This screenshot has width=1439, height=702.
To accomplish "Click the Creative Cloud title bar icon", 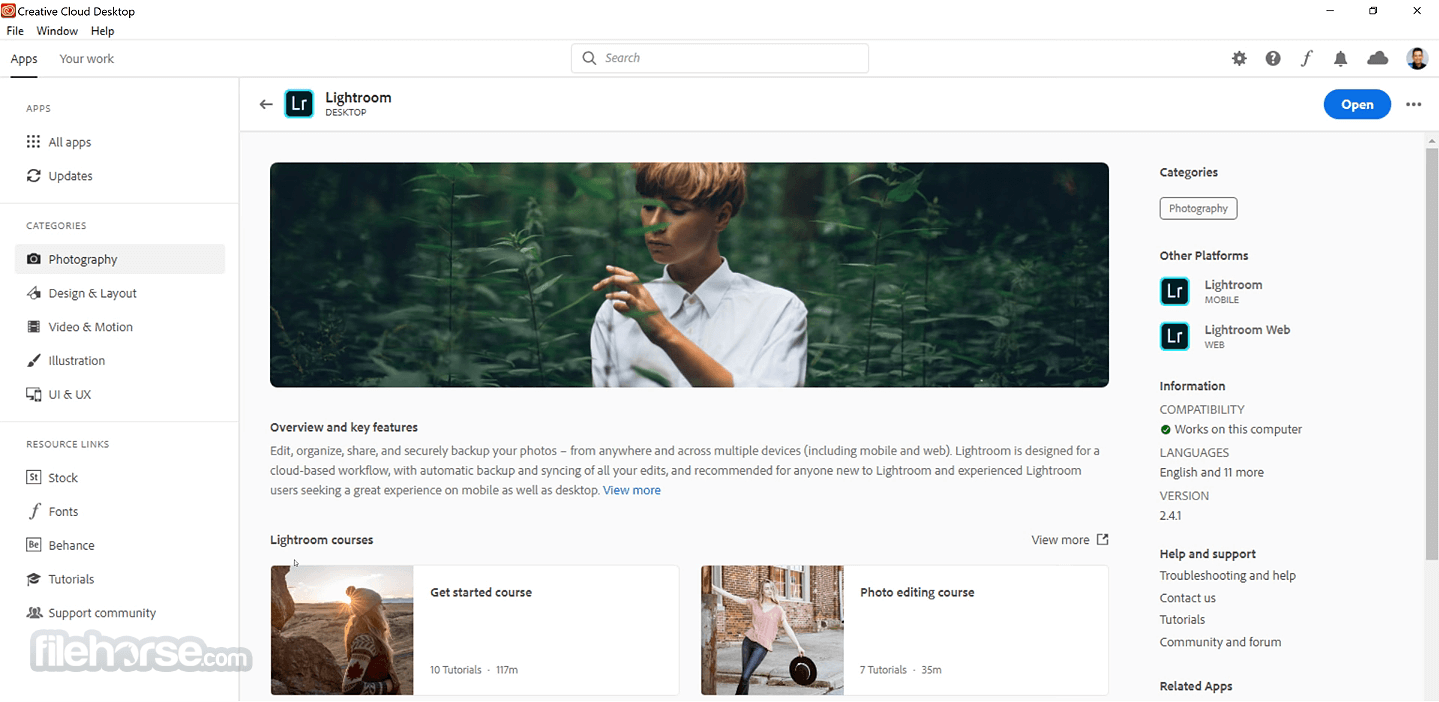I will pos(8,11).
